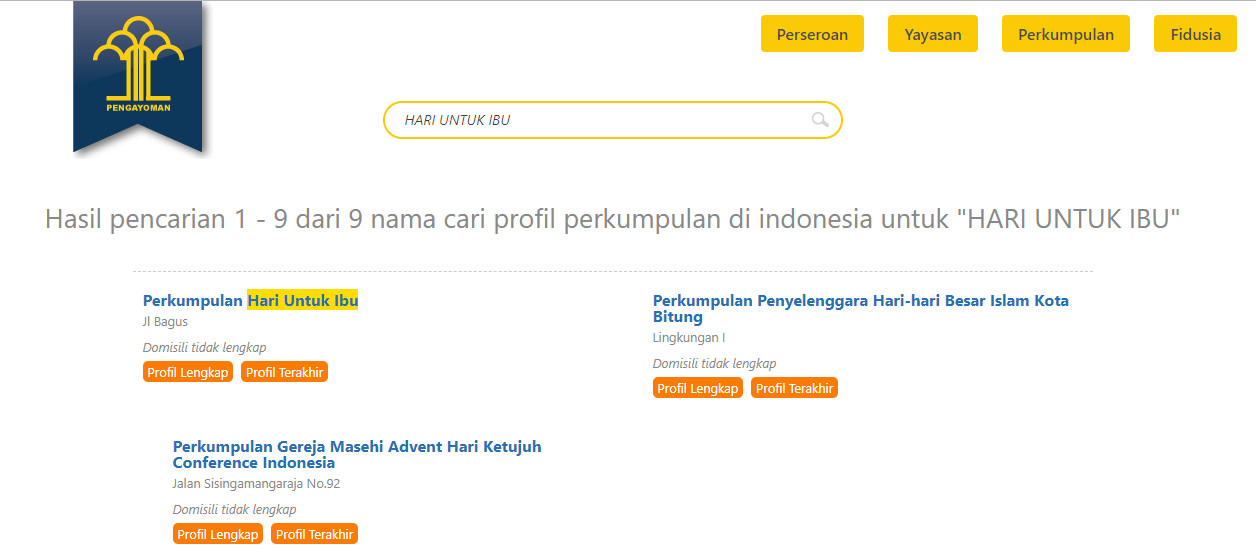
Task: Open Perkumpulan Hari Untuk Ibu result
Action: point(250,300)
